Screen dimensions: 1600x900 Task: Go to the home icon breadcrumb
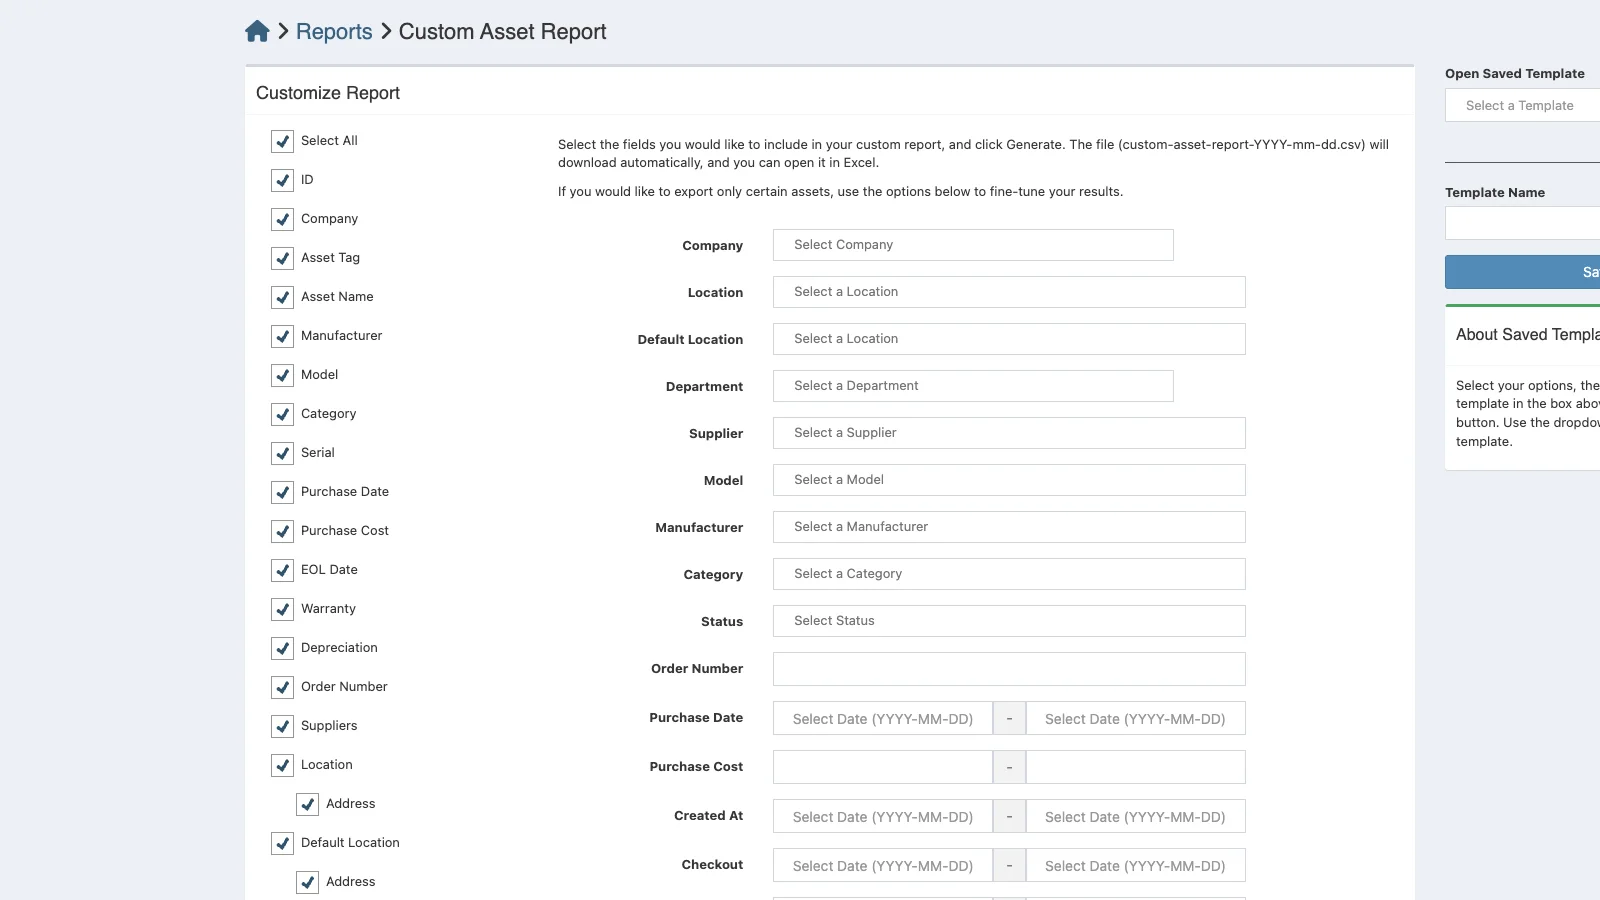point(257,32)
